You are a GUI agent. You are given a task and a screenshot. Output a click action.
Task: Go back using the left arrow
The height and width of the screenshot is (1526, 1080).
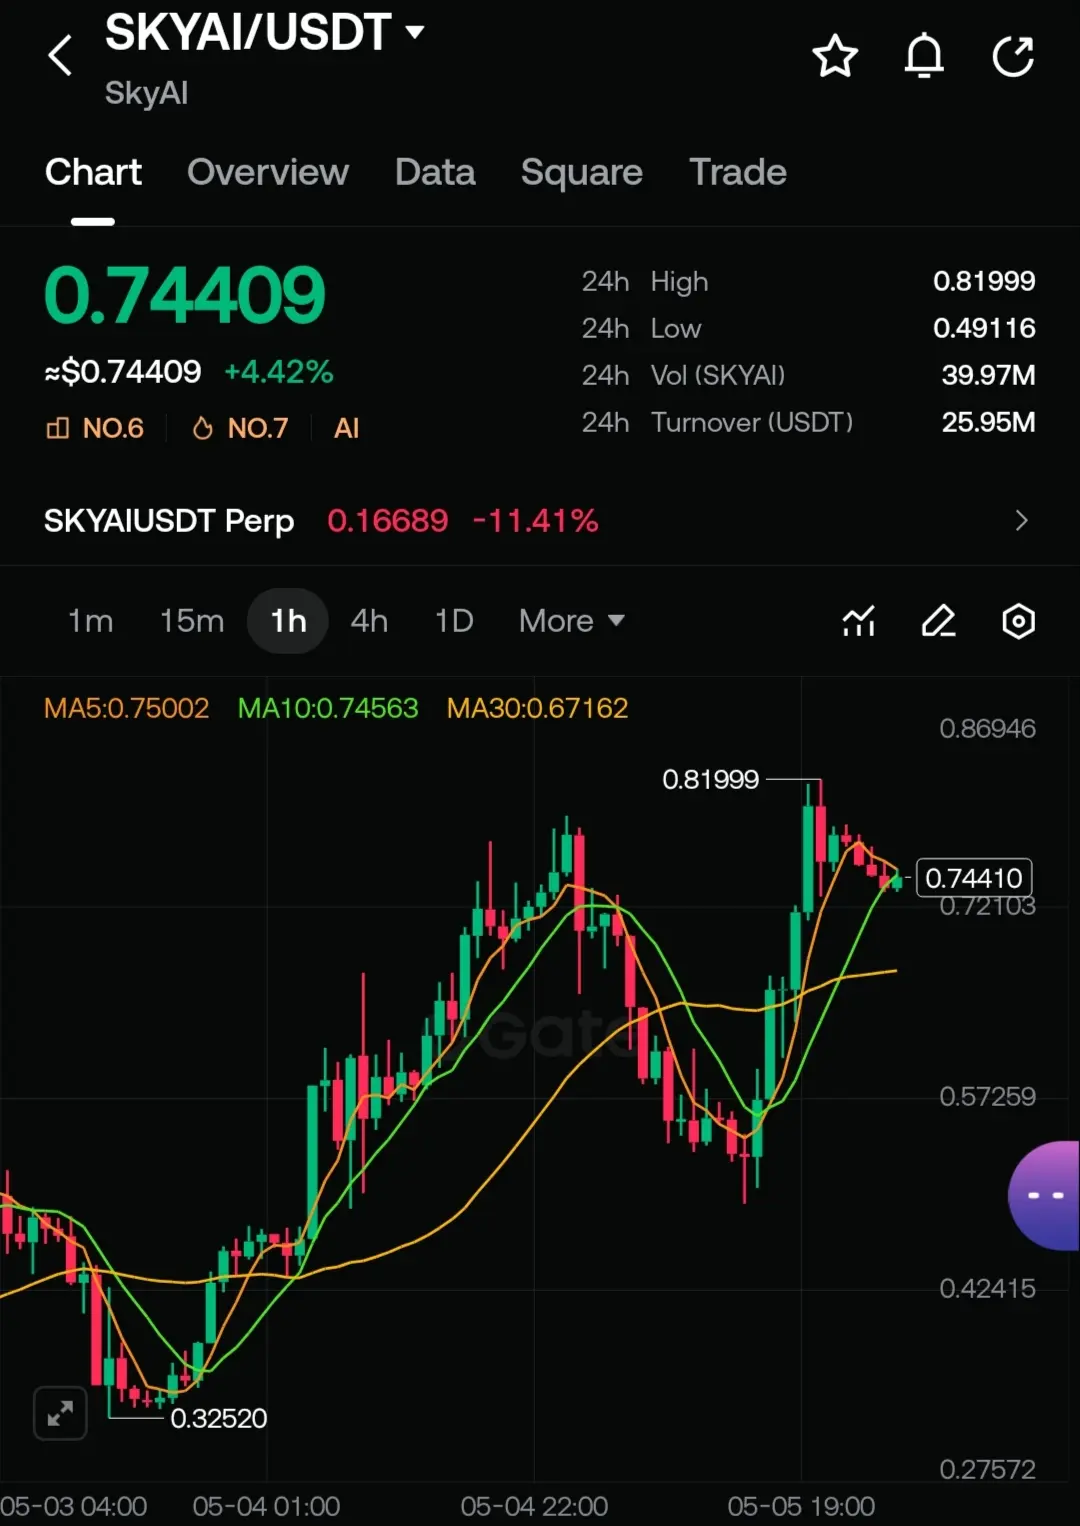point(60,55)
